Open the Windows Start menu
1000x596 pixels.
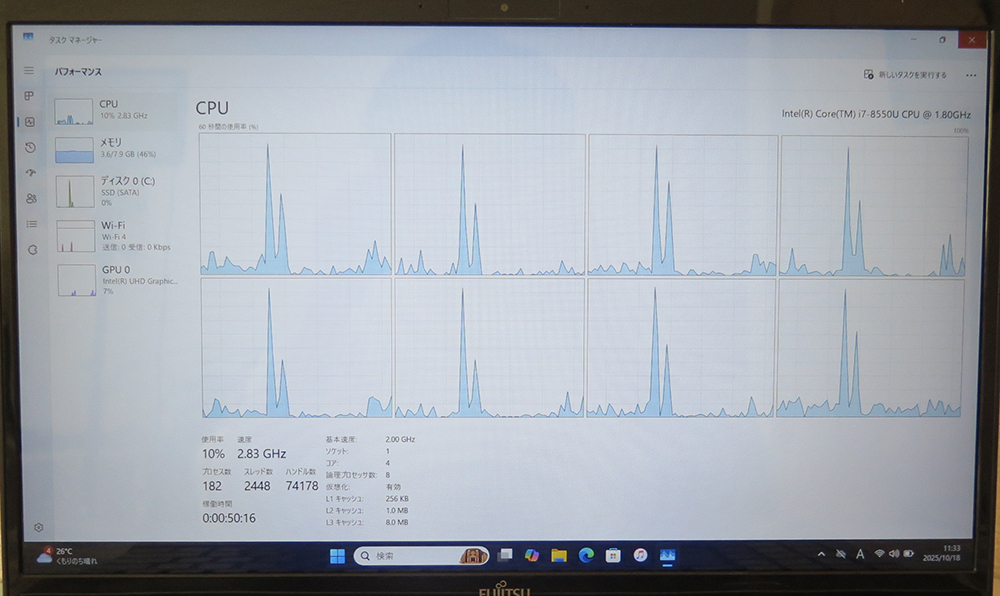click(x=337, y=556)
